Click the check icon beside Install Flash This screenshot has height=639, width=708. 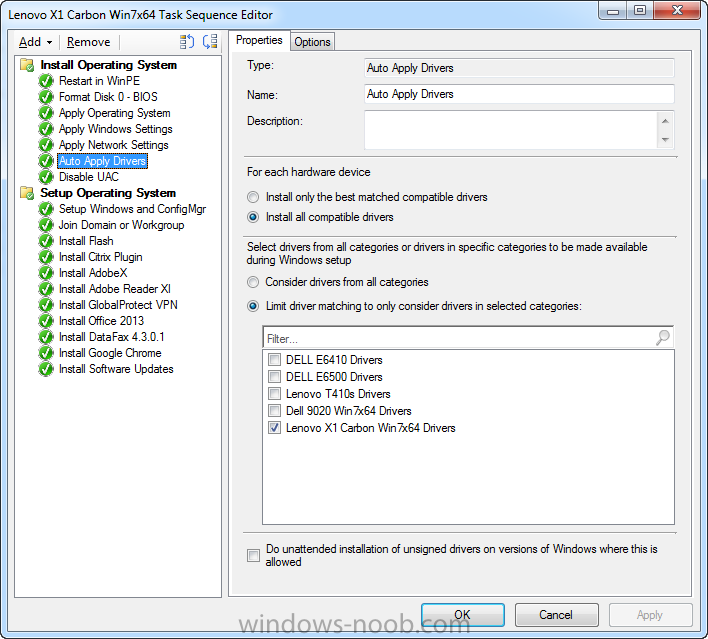(46, 241)
